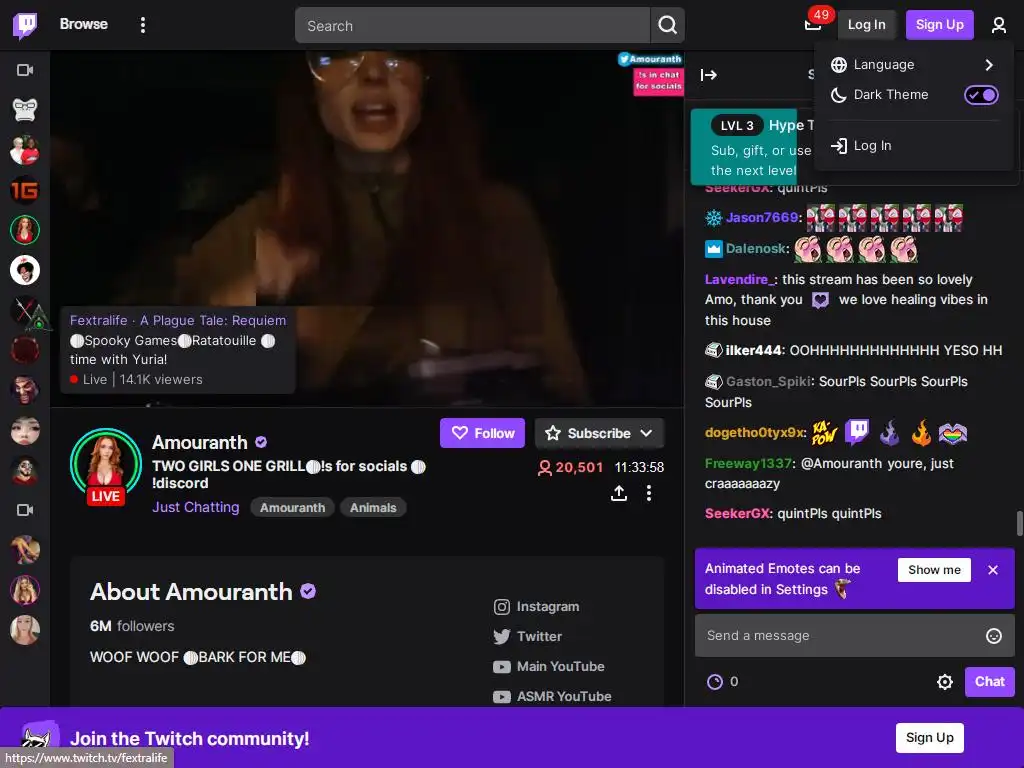The width and height of the screenshot is (1024, 768).
Task: Open the Instagram social link
Action: click(536, 607)
